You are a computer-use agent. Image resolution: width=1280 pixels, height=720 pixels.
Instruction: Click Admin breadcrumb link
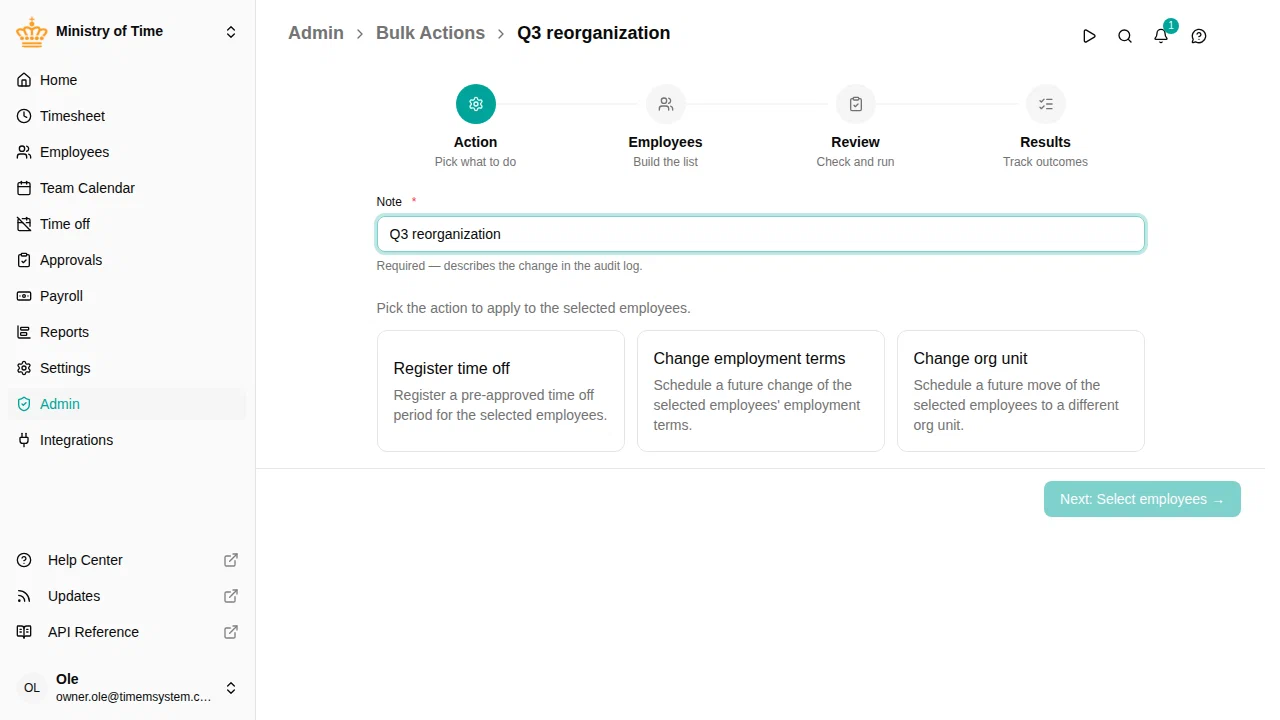pyautogui.click(x=316, y=33)
